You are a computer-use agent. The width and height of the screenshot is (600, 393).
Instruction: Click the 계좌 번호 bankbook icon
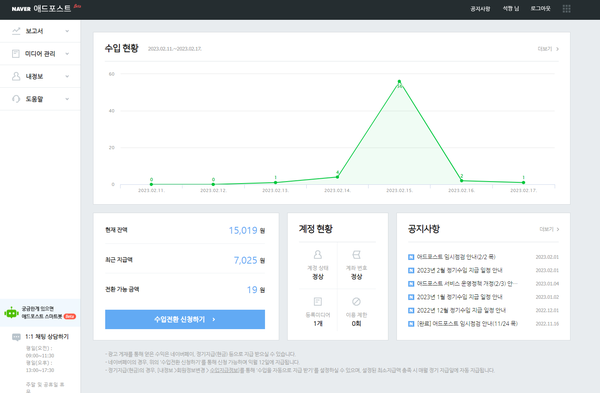click(x=356, y=254)
